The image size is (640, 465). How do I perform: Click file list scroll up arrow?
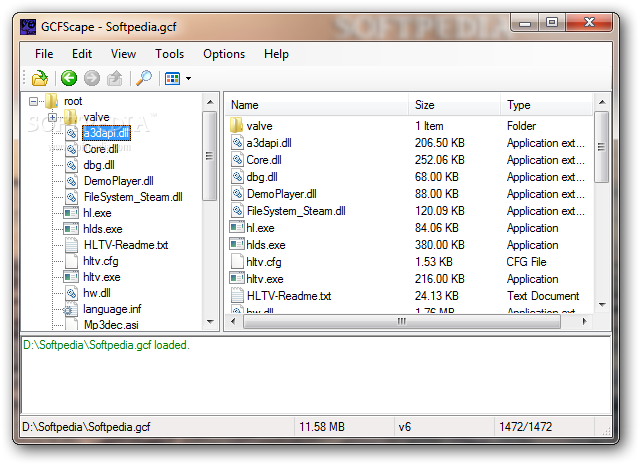602,102
